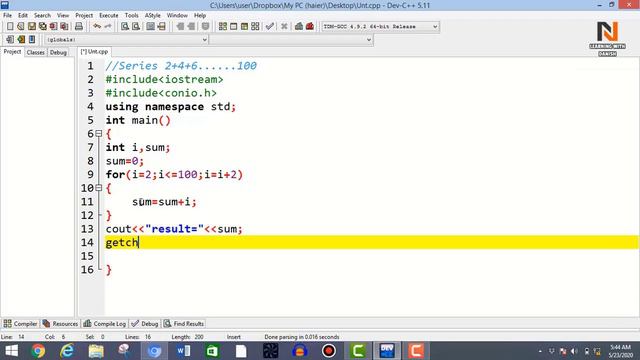Viewport: 640px width, 360px height.
Task: Open Google Chrome from the taskbar
Action: [x=38, y=351]
